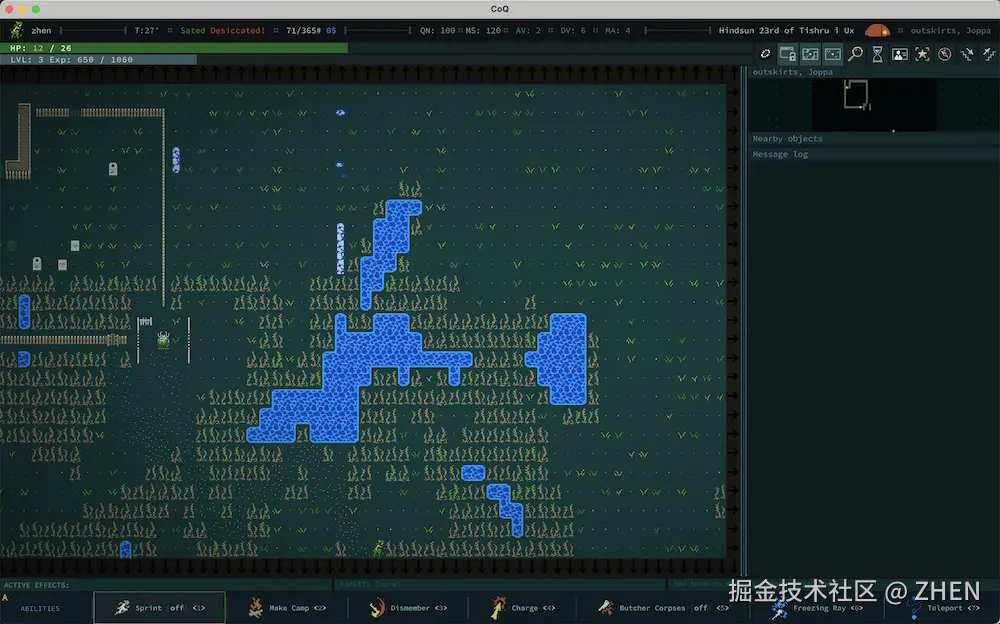Viewport: 1000px width, 624px height.
Task: Click the minimap zone thumbnail
Action: [x=874, y=105]
